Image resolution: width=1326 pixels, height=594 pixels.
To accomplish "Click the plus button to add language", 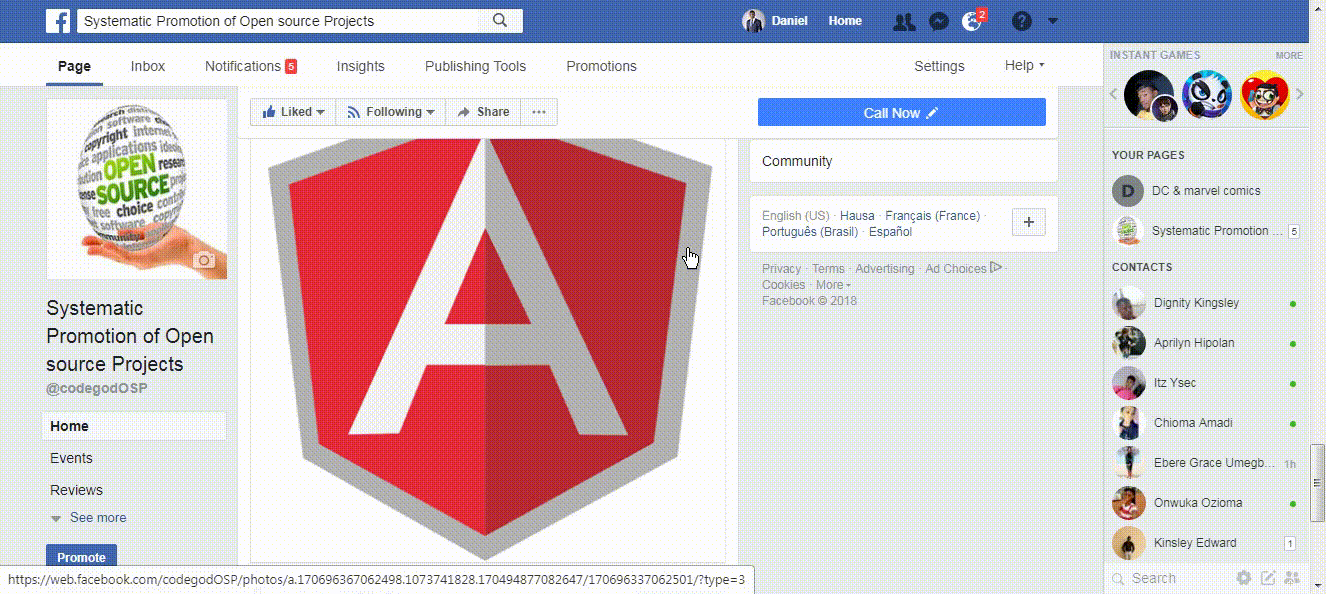I will point(1029,222).
